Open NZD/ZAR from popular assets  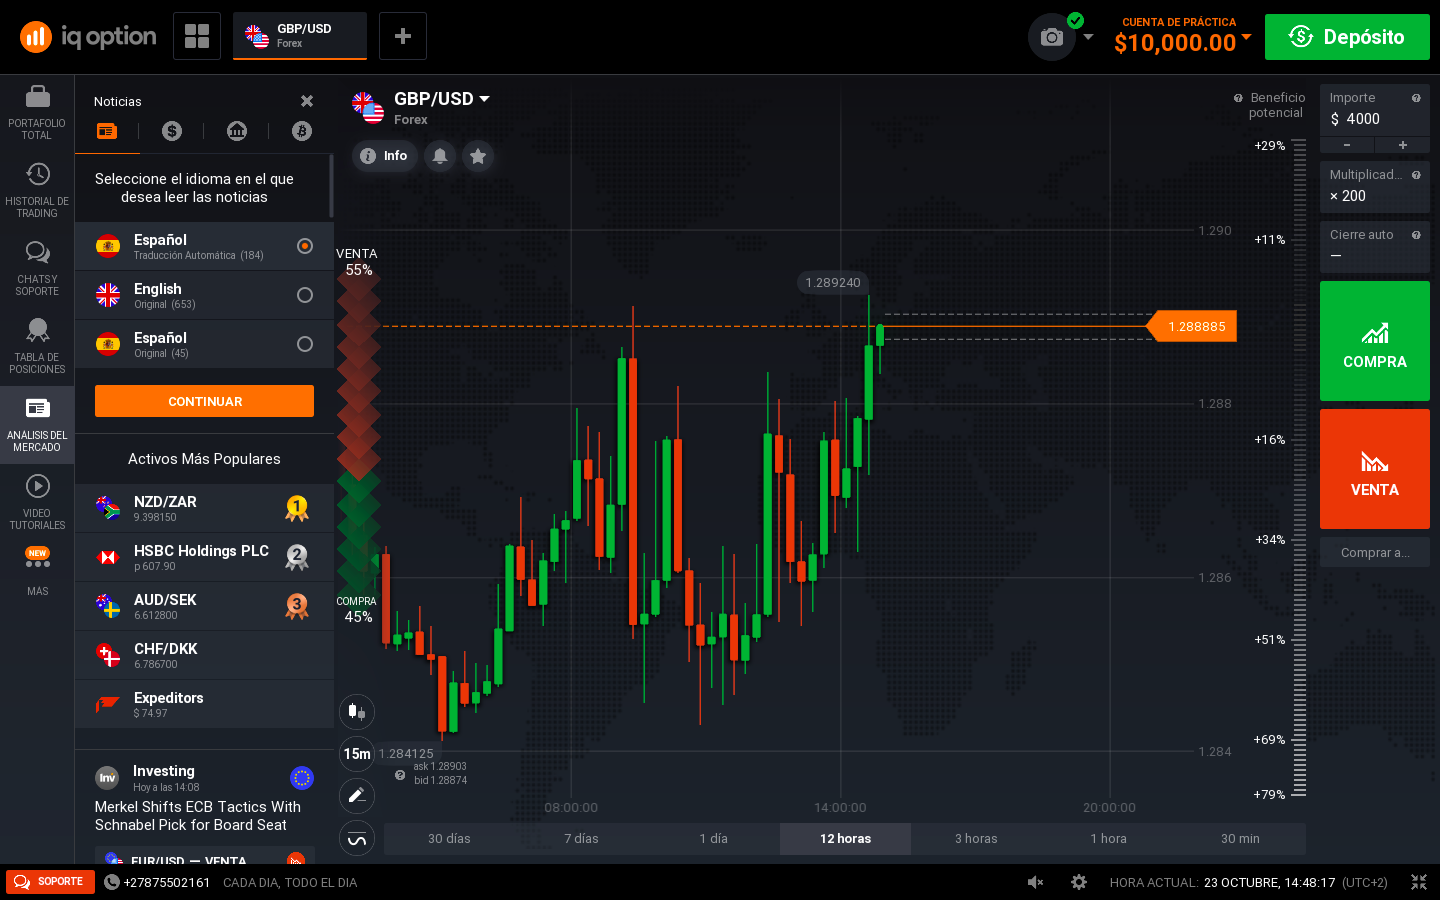[204, 508]
